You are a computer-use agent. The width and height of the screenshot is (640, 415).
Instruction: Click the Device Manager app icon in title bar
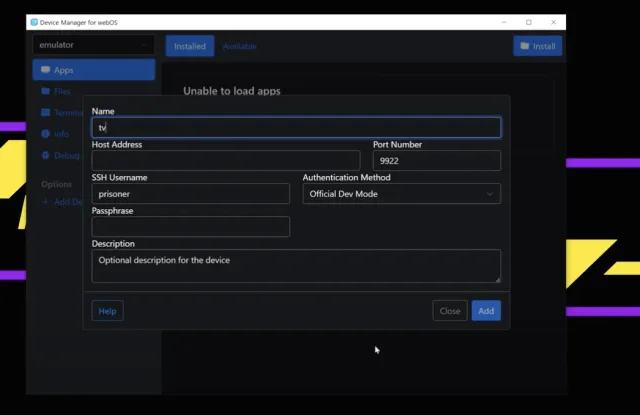(x=35, y=22)
